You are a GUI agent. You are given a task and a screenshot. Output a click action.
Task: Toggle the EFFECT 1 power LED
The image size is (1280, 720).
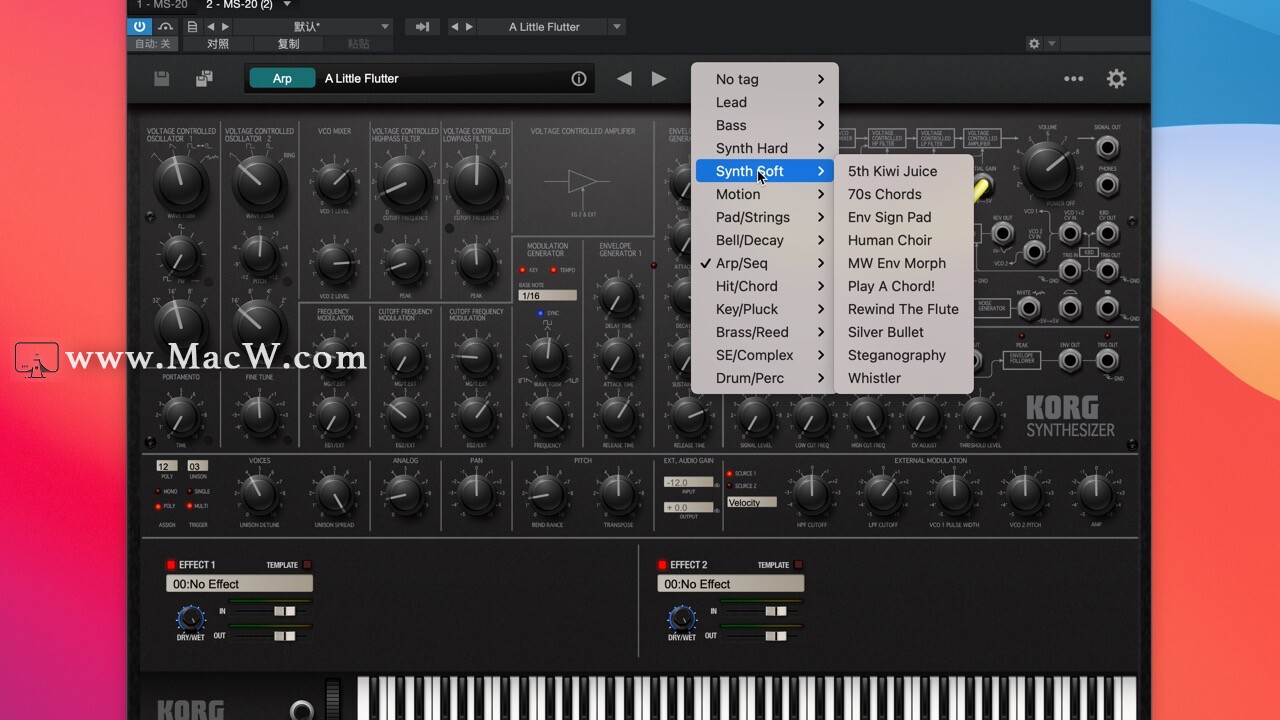tap(171, 565)
